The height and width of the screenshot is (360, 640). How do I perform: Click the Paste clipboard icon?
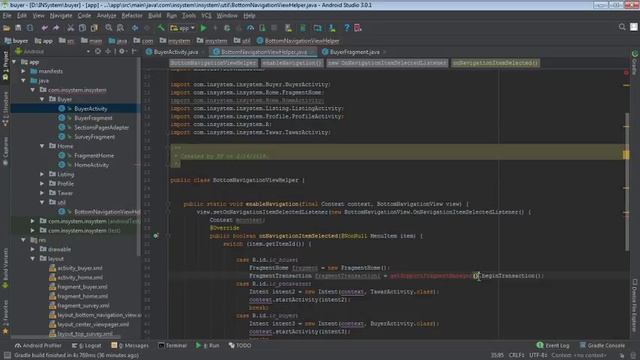(94, 28)
